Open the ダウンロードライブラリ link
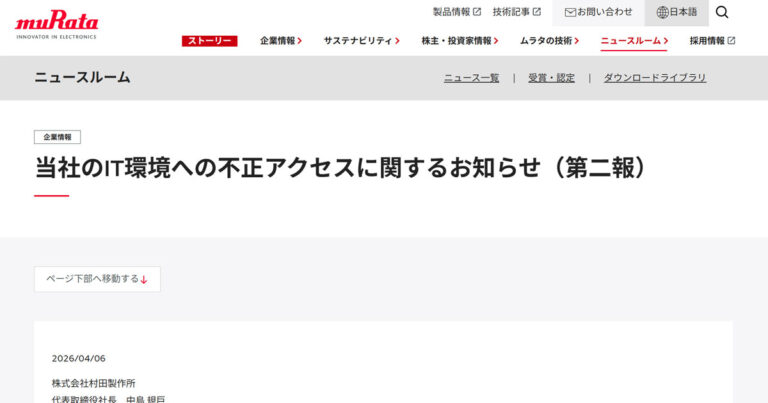The width and height of the screenshot is (768, 403). pos(655,78)
